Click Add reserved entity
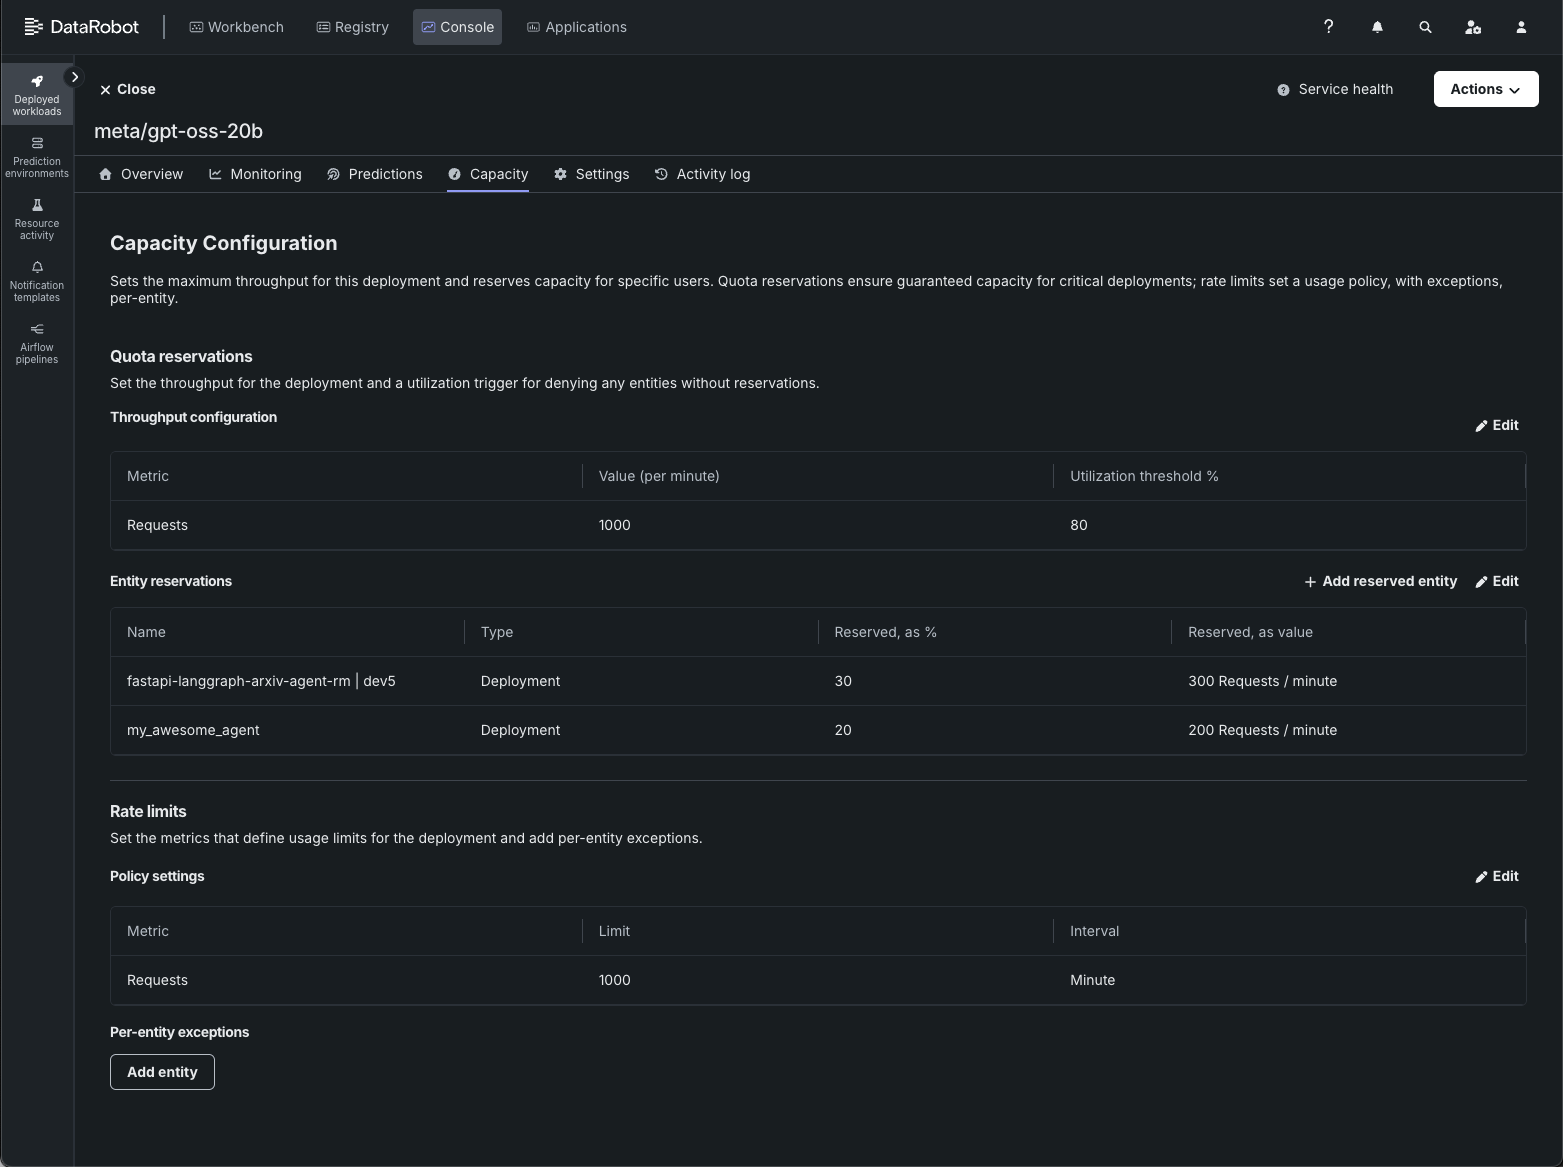 1380,581
